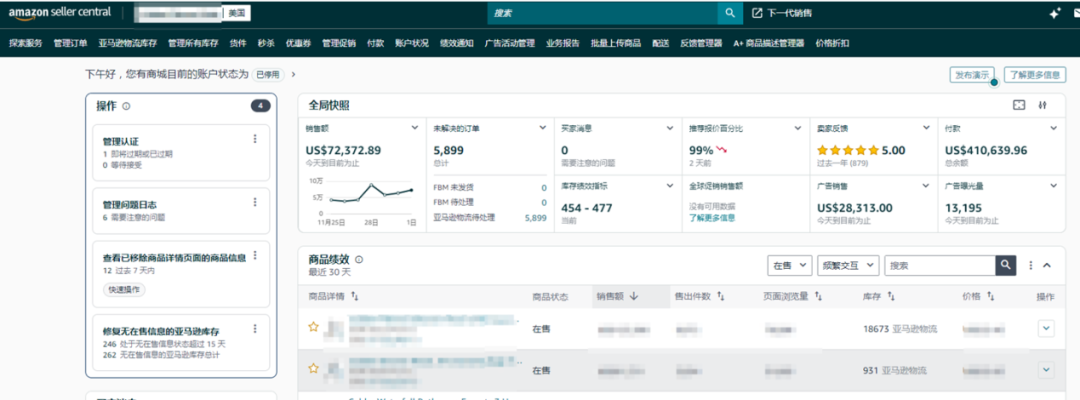Sort by 商品详情 column arrows
The width and height of the screenshot is (1080, 400).
click(355, 297)
